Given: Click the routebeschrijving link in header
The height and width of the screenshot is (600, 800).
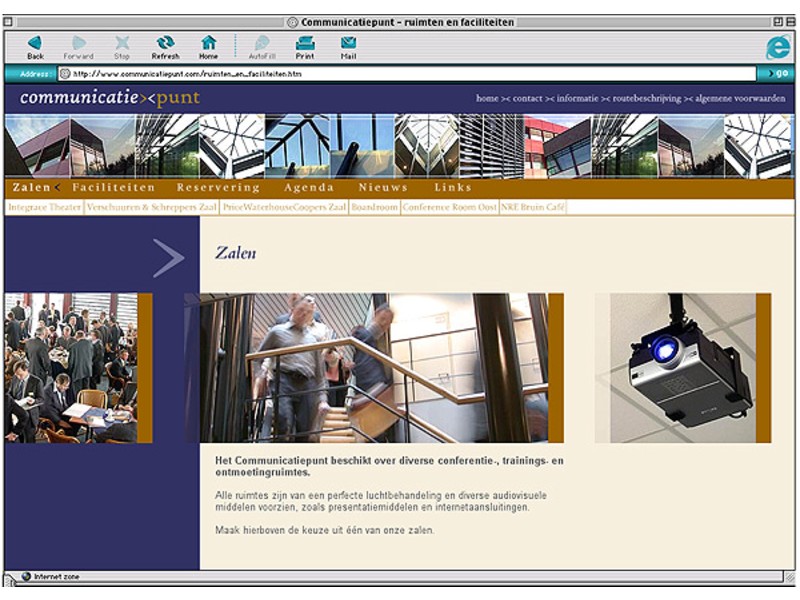Looking at the screenshot, I should [646, 99].
